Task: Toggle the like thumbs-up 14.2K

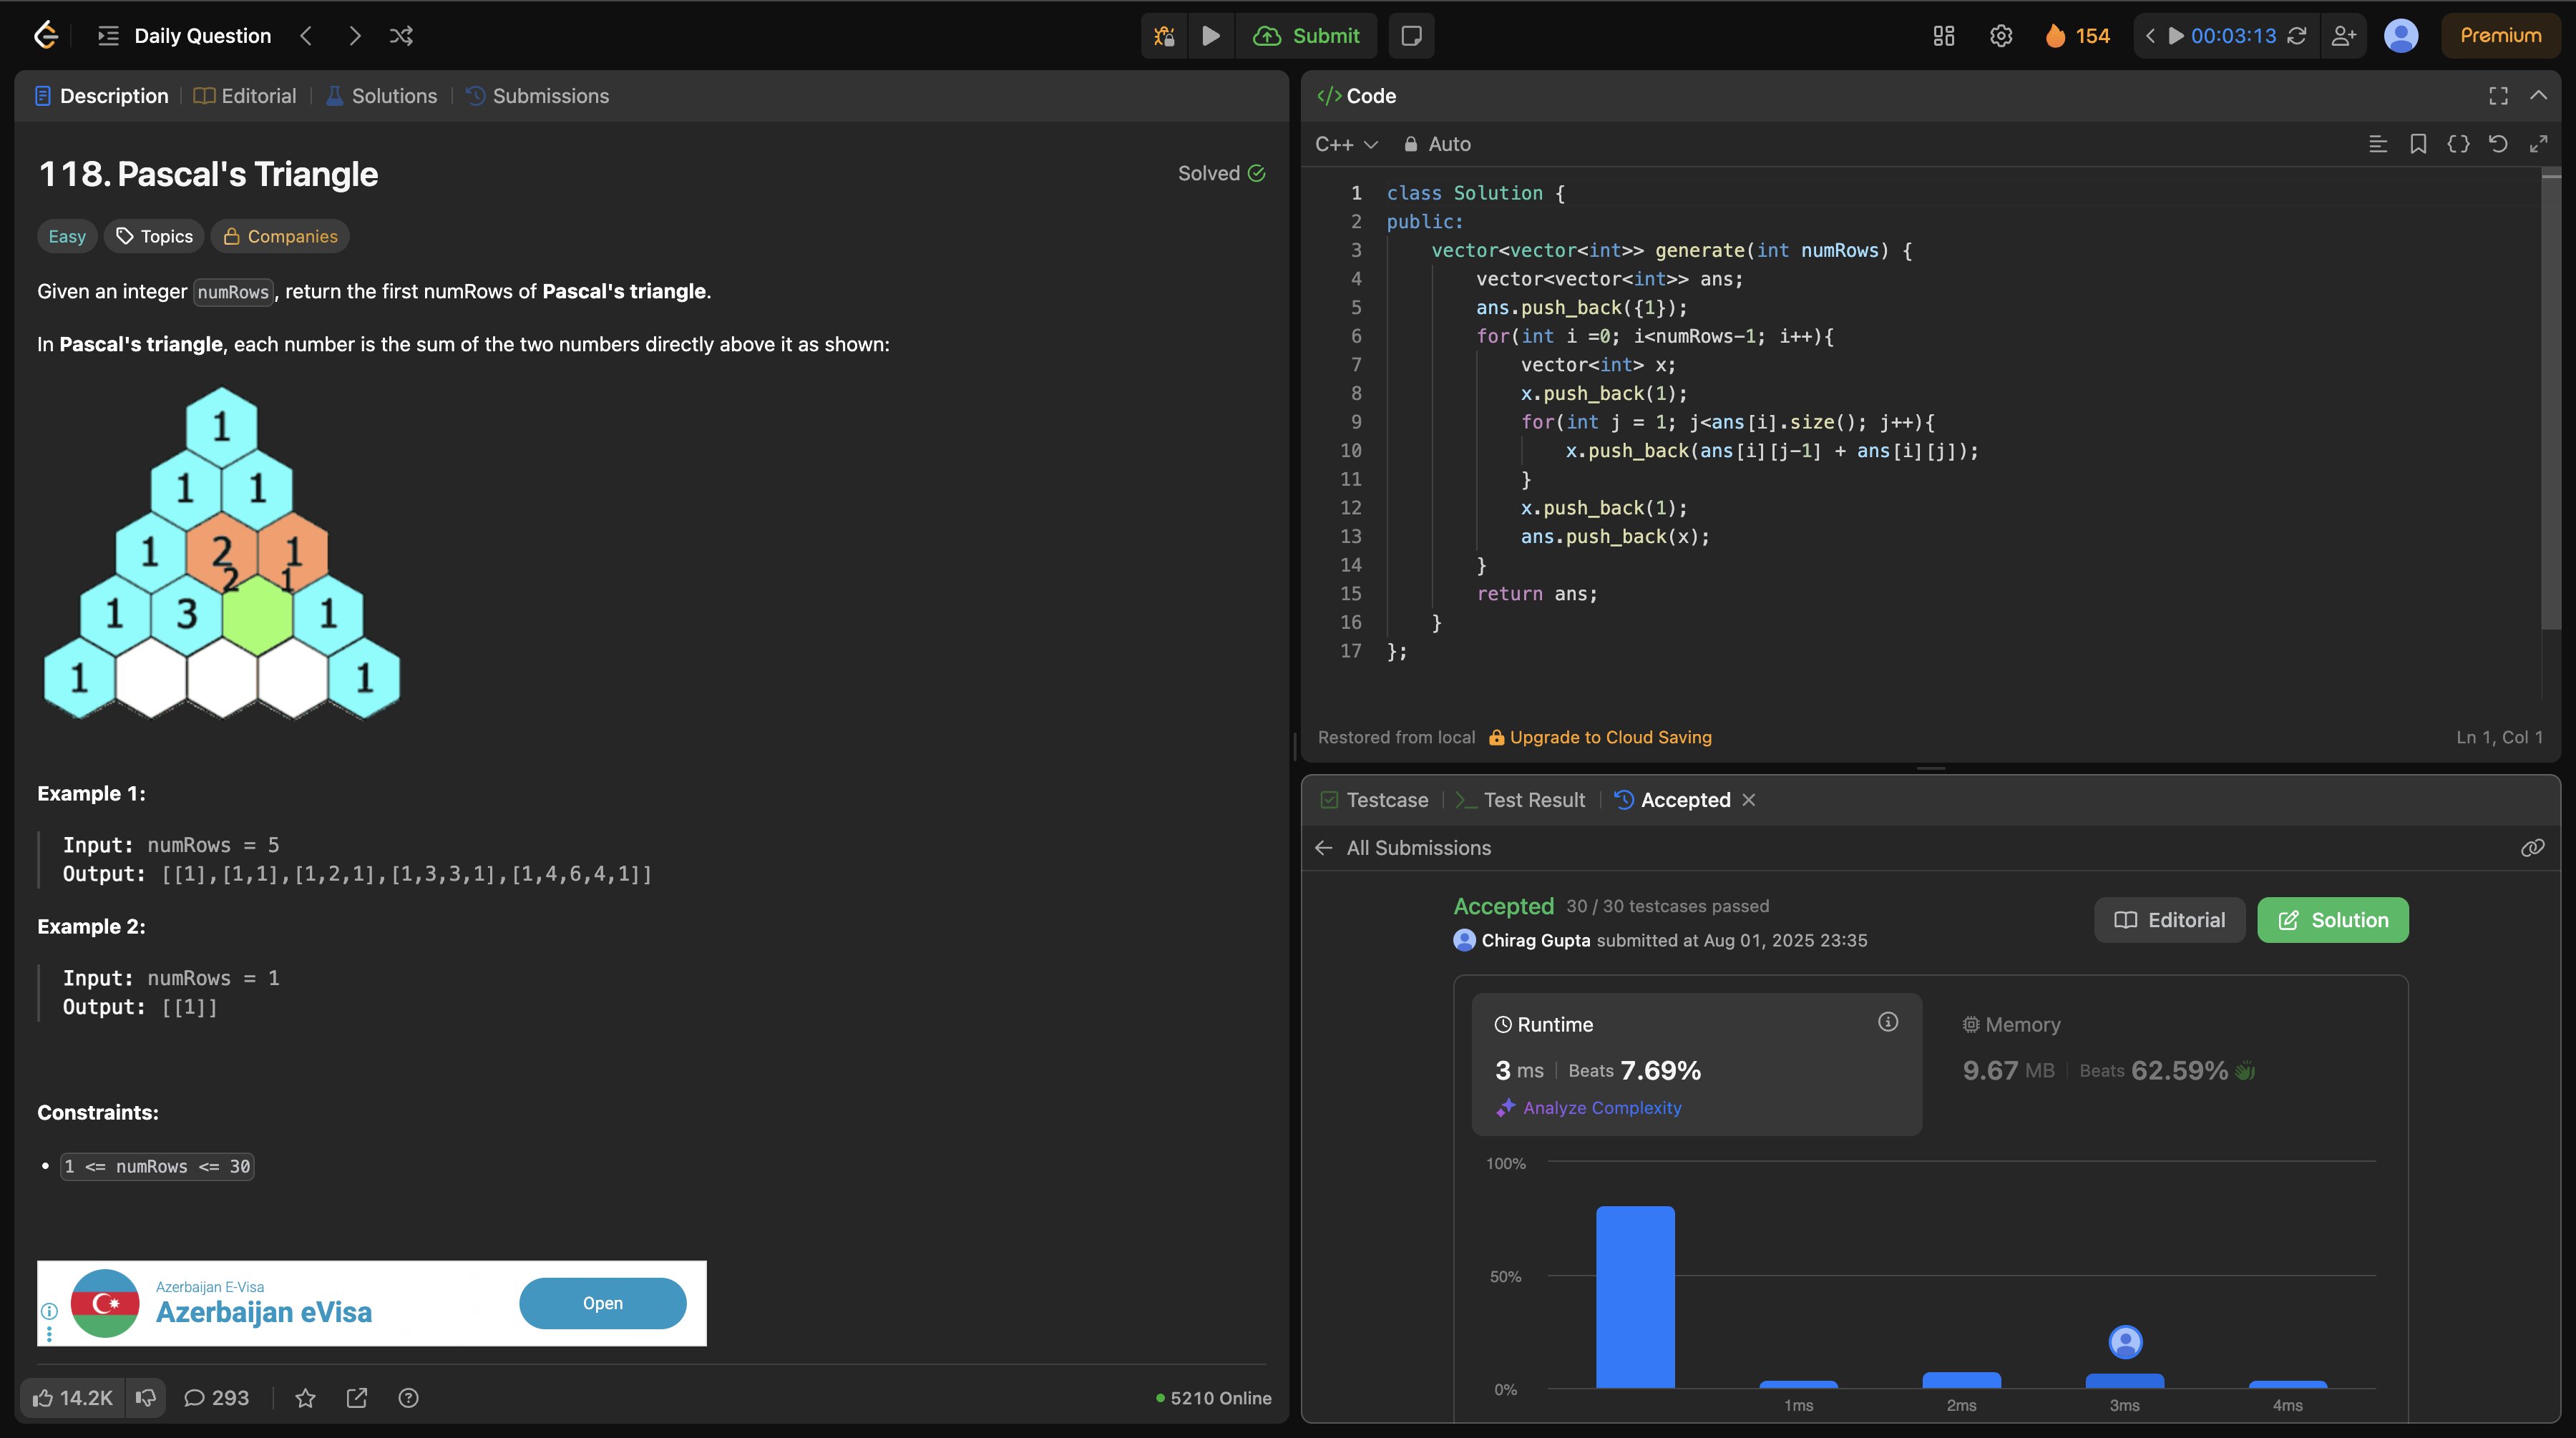Action: [72, 1398]
